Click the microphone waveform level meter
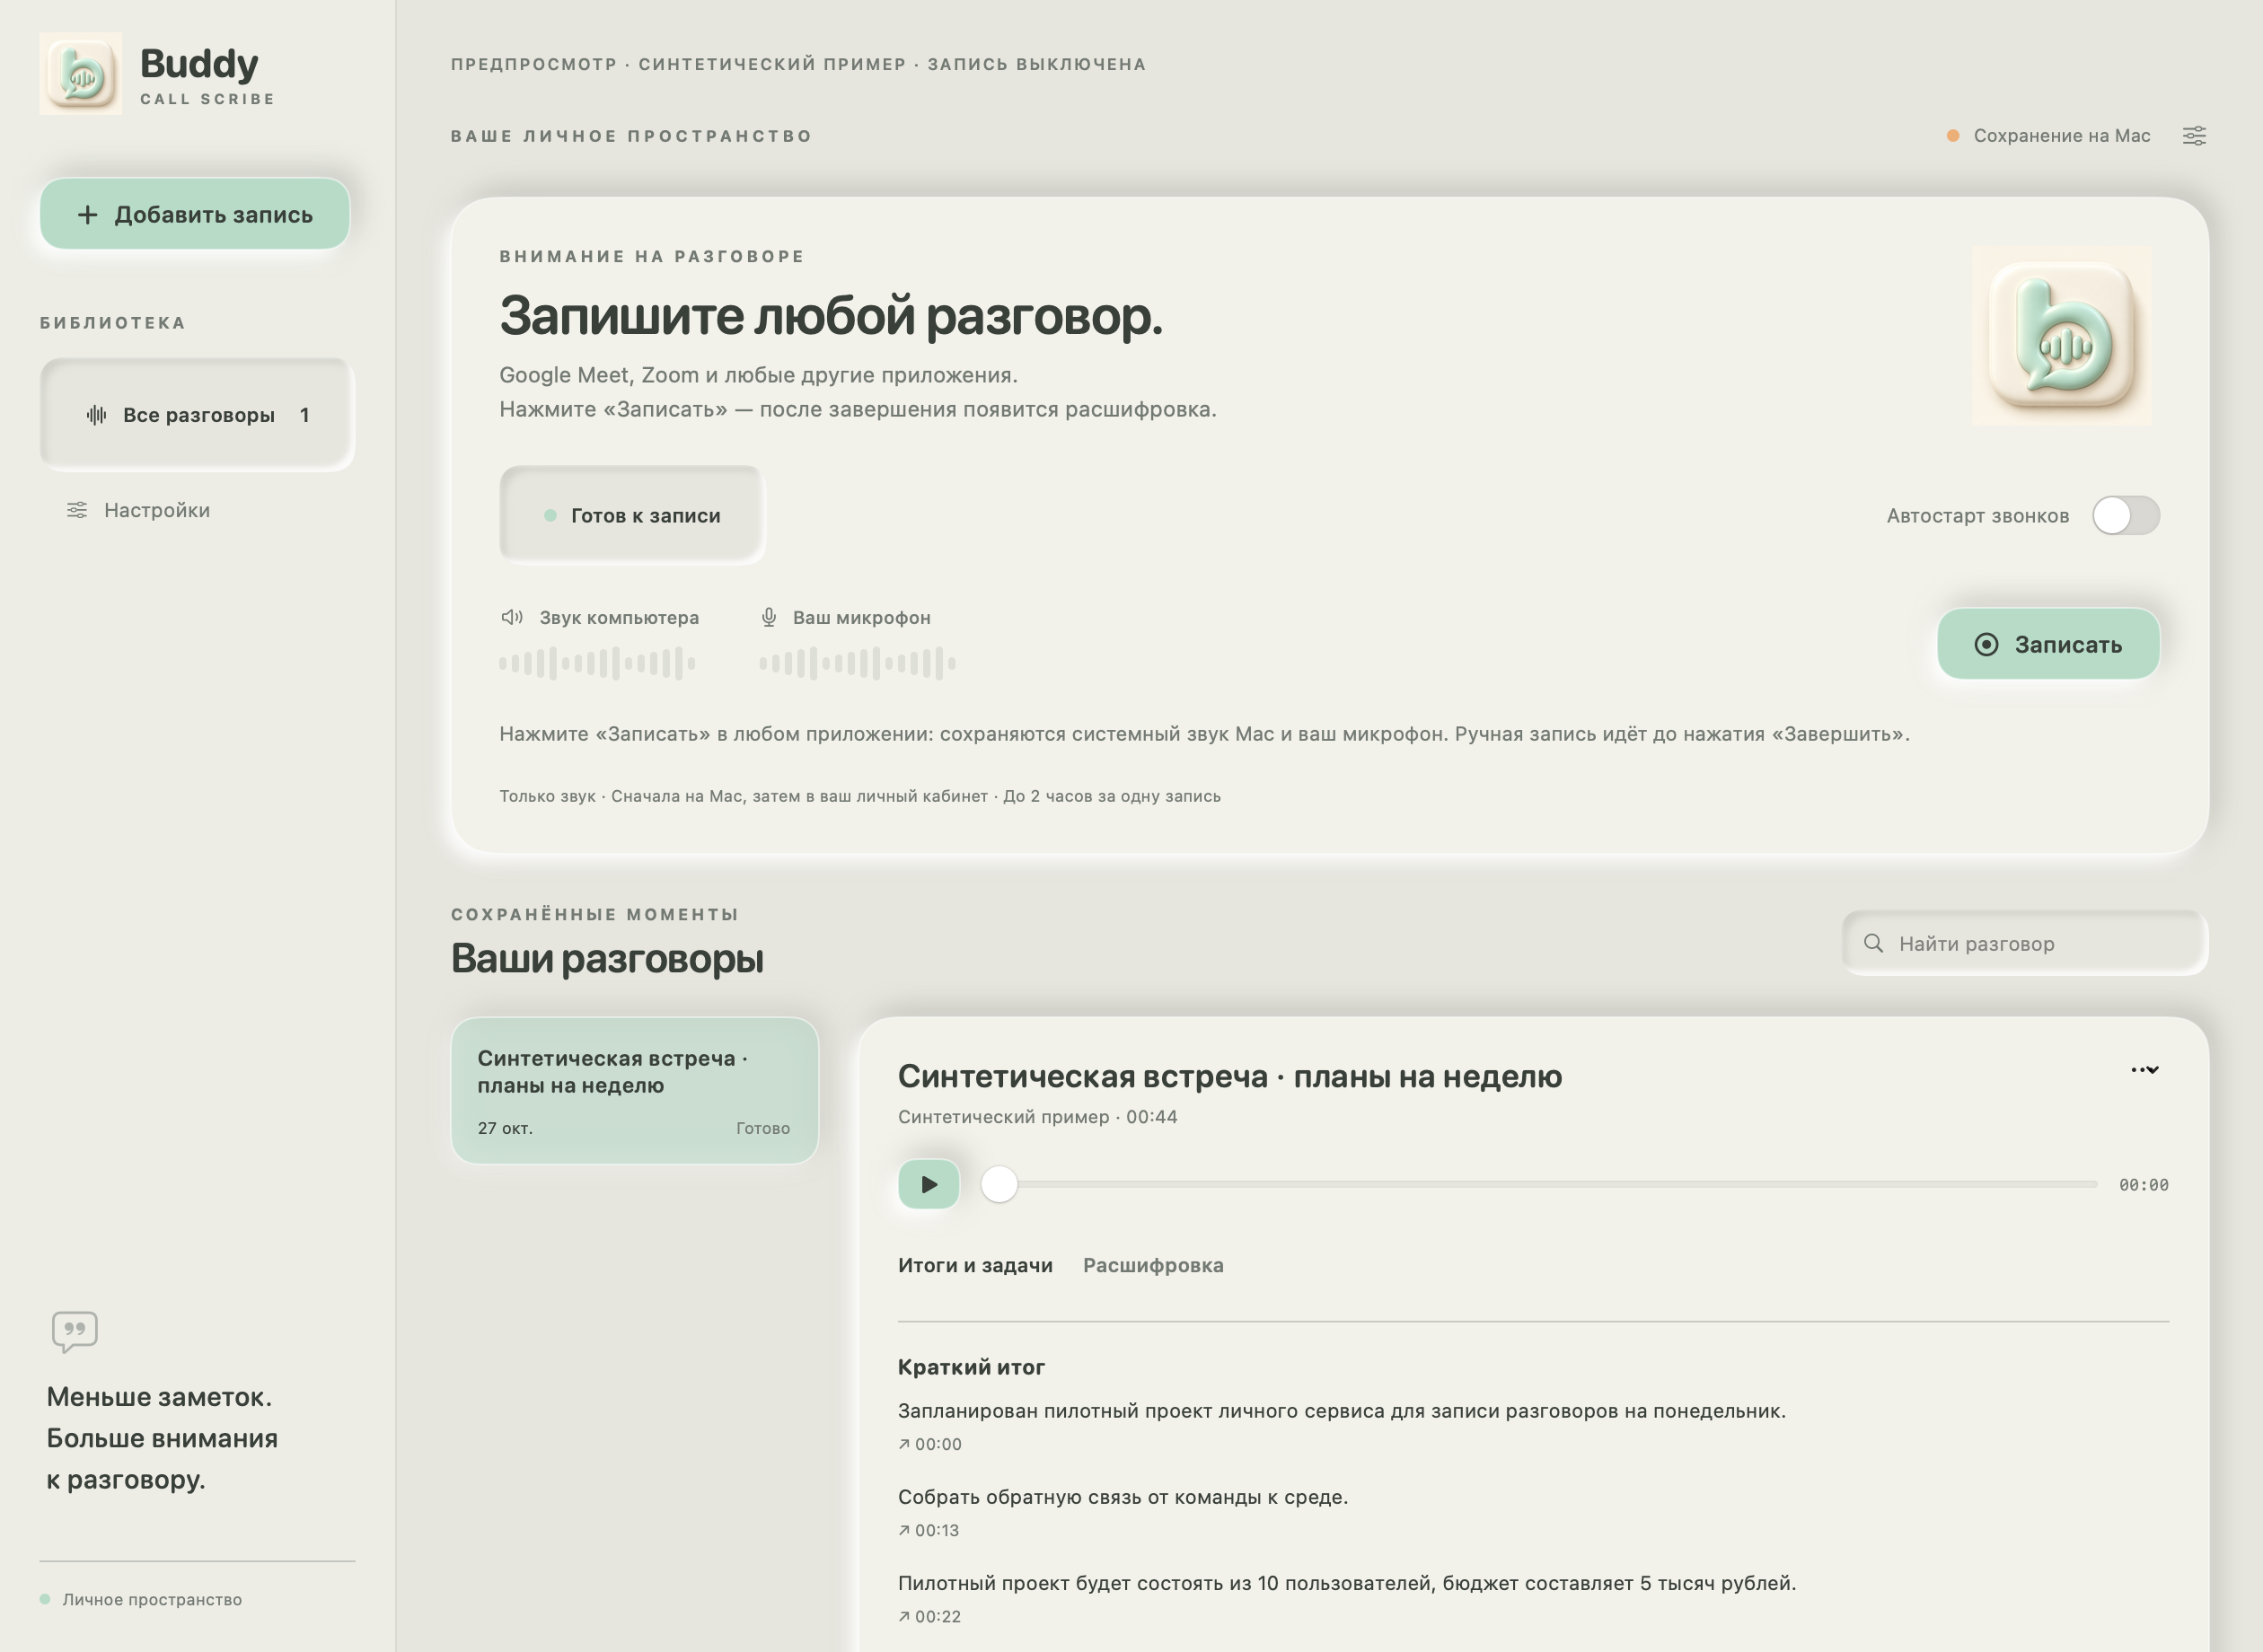2263x1652 pixels. 857,663
